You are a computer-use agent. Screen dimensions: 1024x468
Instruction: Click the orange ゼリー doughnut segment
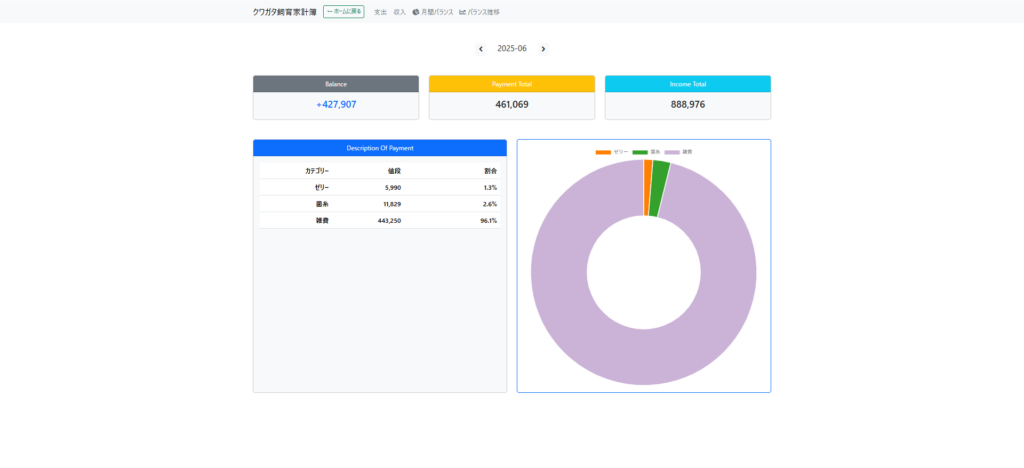click(x=647, y=188)
